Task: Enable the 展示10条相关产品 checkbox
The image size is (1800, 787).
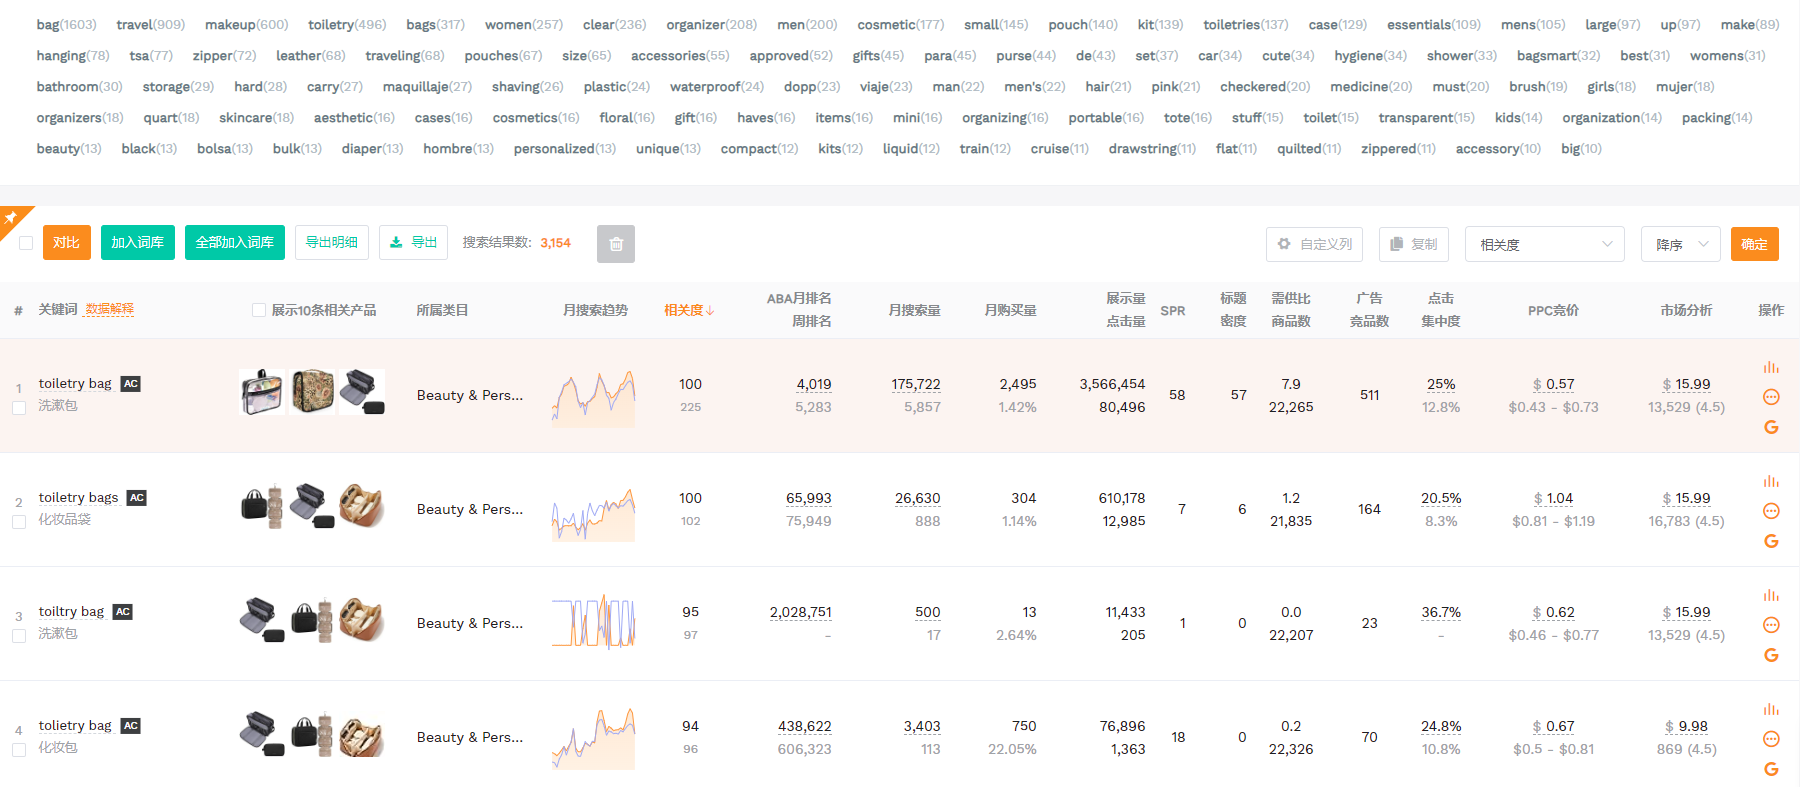Action: pyautogui.click(x=259, y=310)
